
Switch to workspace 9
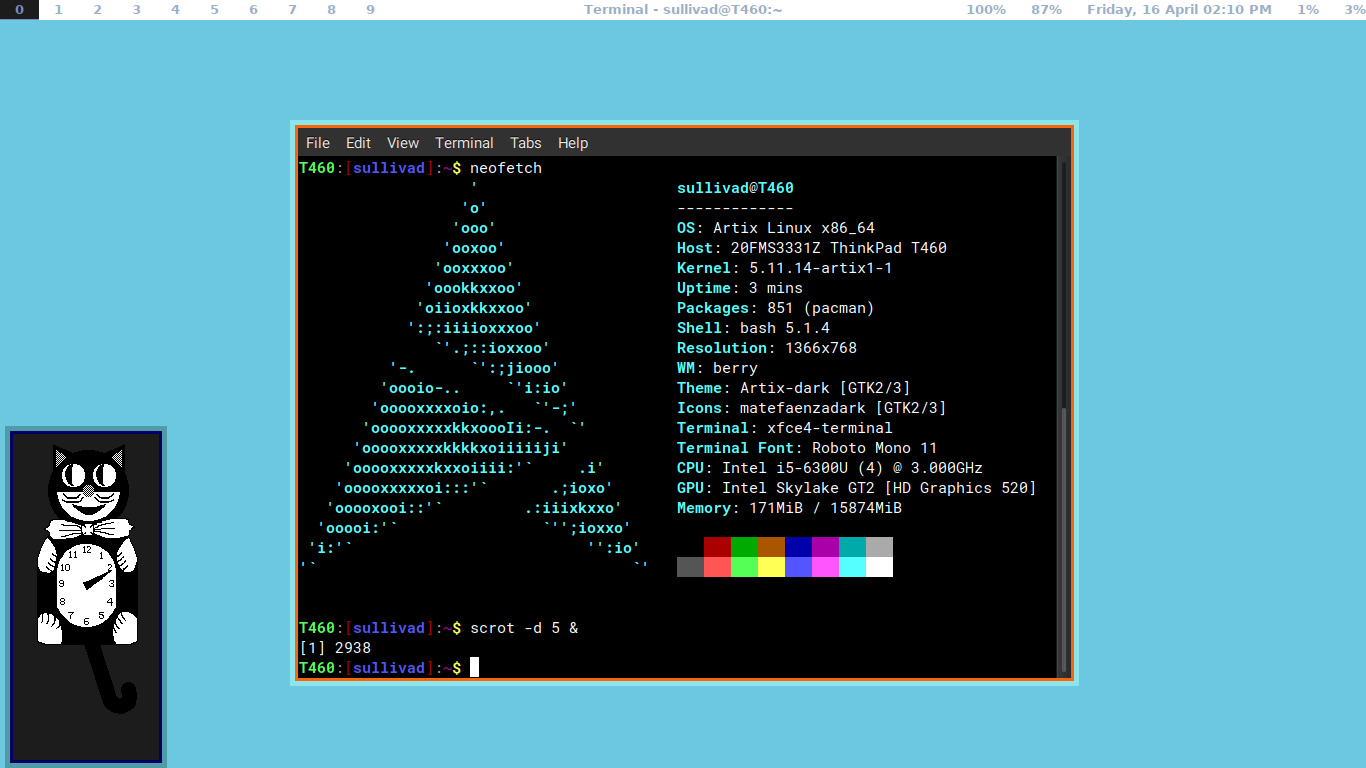click(x=370, y=10)
